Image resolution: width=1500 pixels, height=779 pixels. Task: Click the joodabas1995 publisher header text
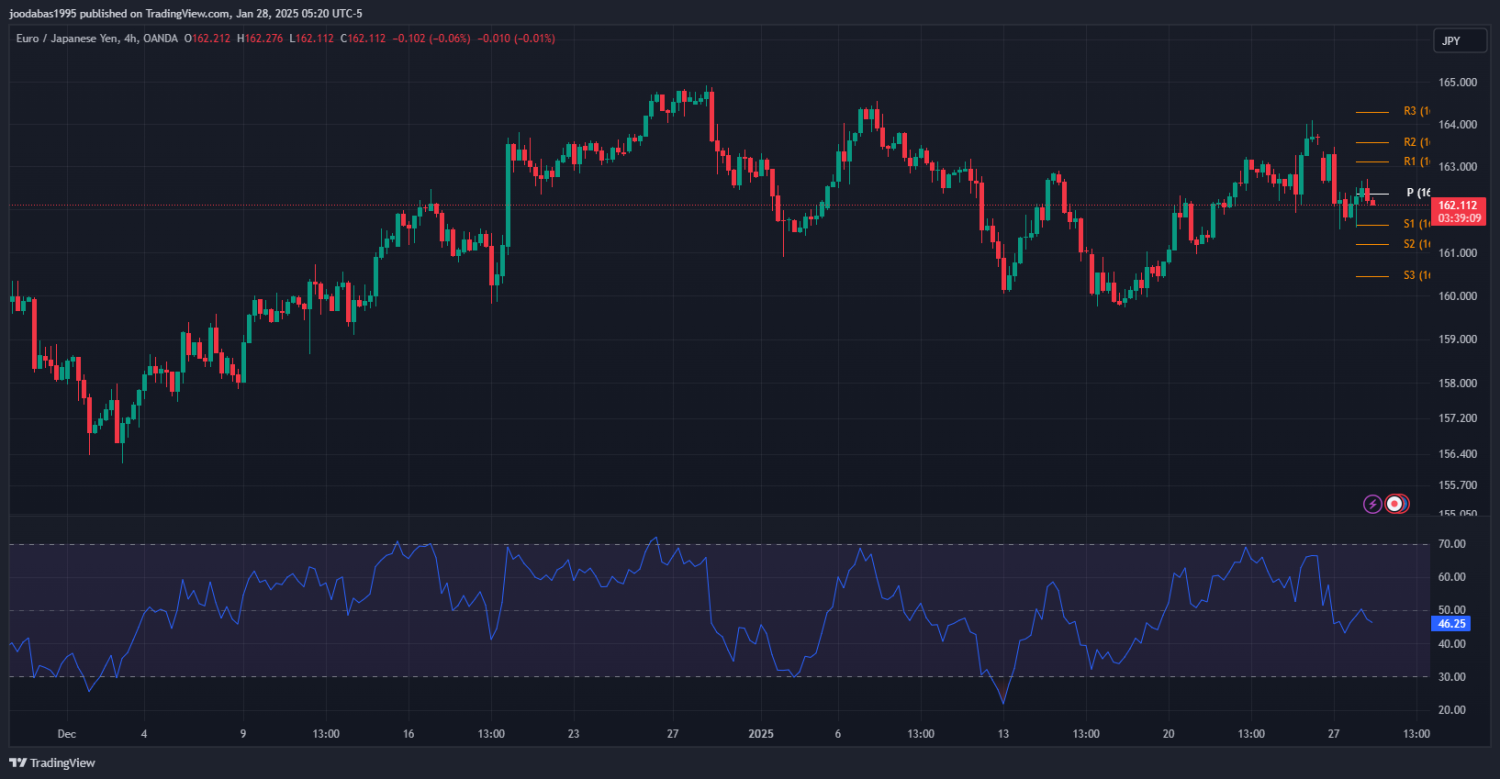(186, 13)
